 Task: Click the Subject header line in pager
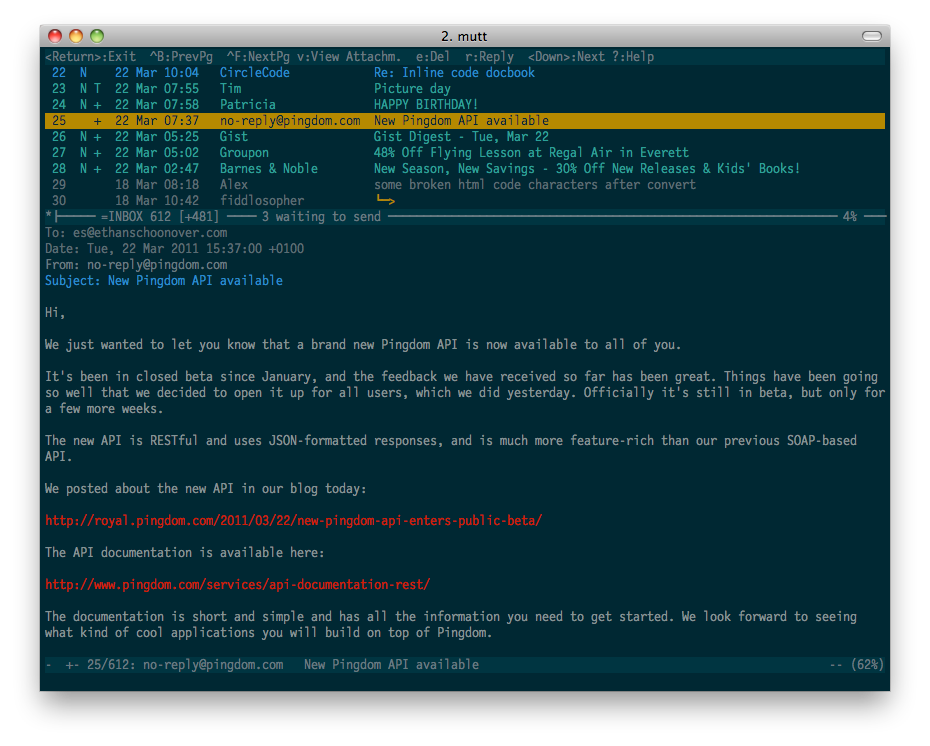(x=164, y=281)
